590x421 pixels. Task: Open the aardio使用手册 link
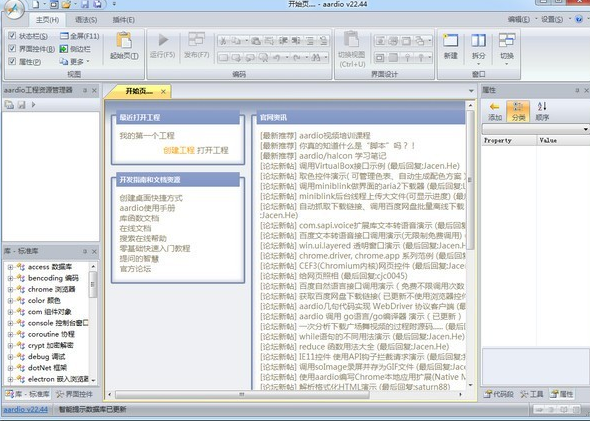(147, 208)
